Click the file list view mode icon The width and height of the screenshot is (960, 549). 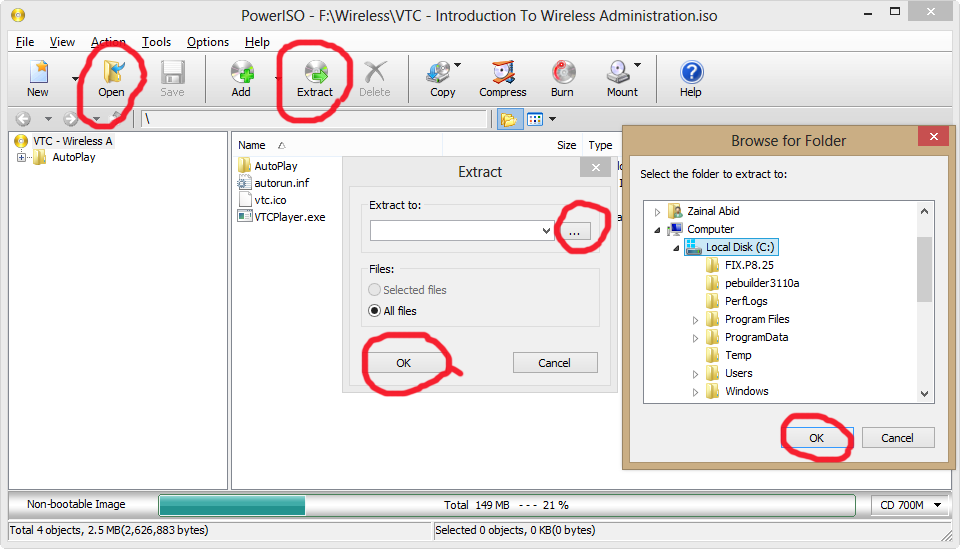point(534,119)
